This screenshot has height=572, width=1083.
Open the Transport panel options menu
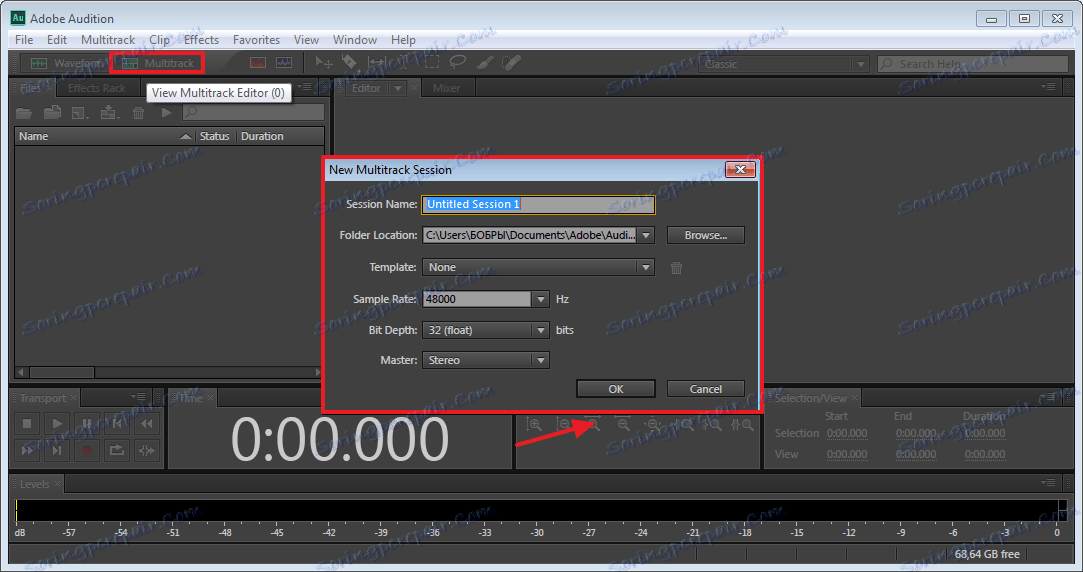click(138, 397)
